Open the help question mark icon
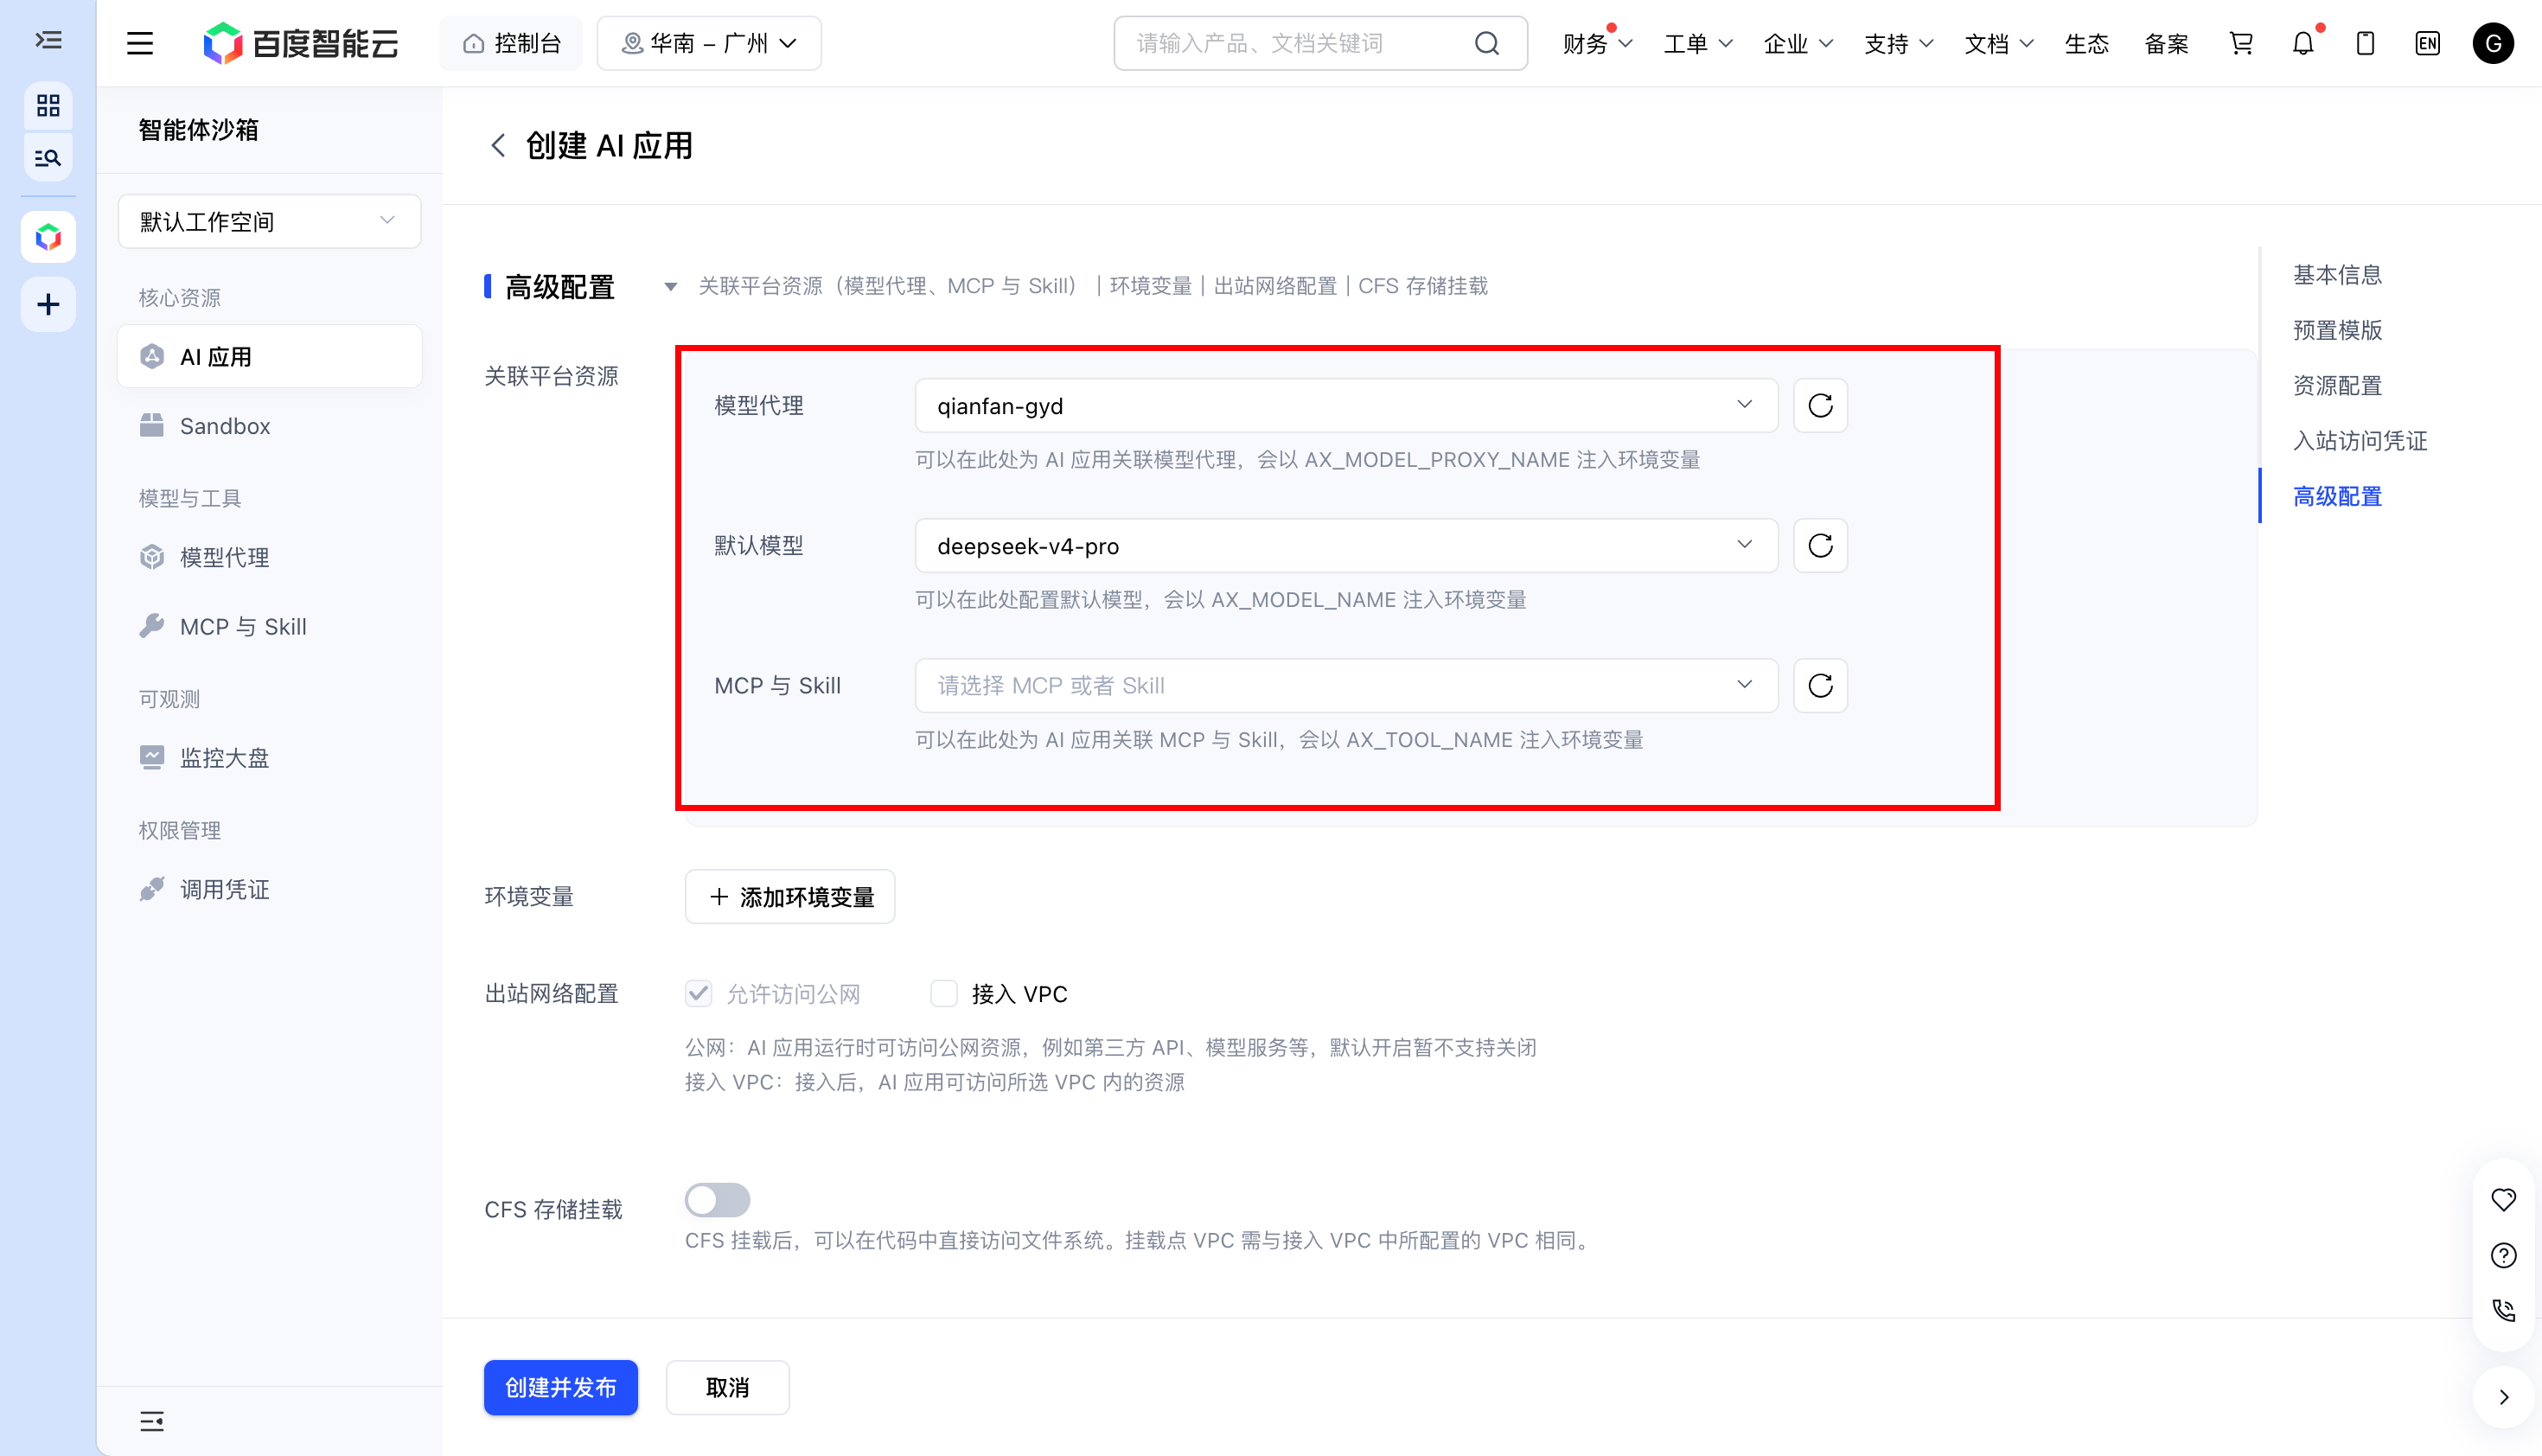This screenshot has height=1456, width=2542. (2503, 1255)
